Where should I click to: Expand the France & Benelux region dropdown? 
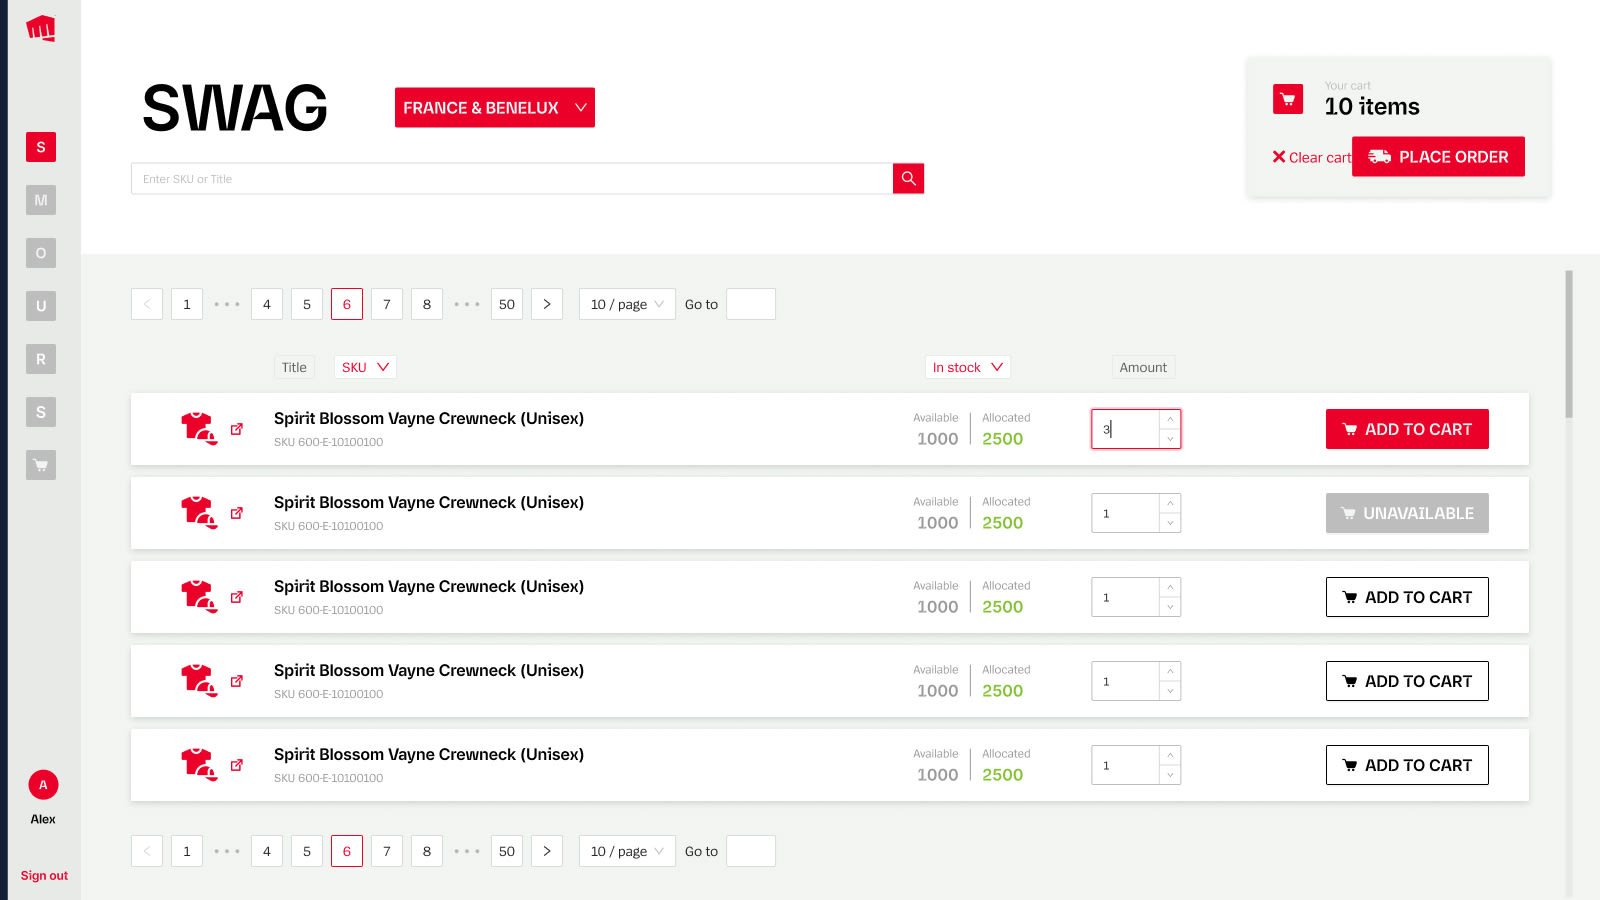click(495, 108)
